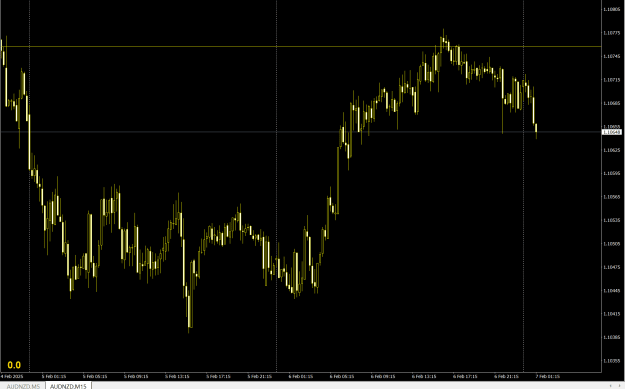Click the 5 Feb 21:15 time label
This screenshot has width=625, height=389.
tap(259, 376)
